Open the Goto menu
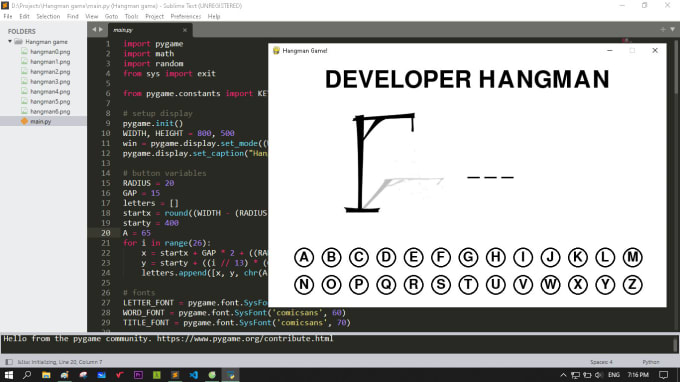 [x=111, y=16]
